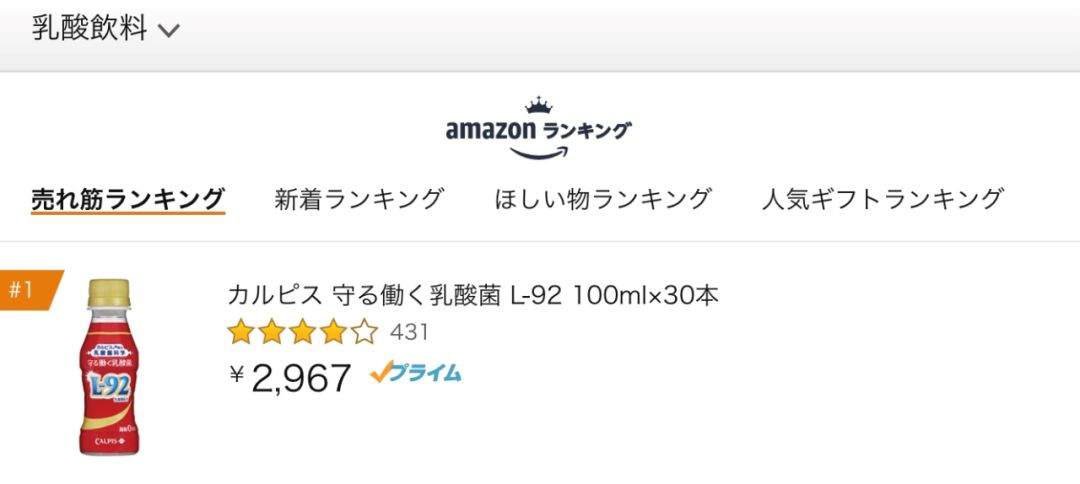Click the first gold star in the rating
The height and width of the screenshot is (484, 1080).
[241, 331]
